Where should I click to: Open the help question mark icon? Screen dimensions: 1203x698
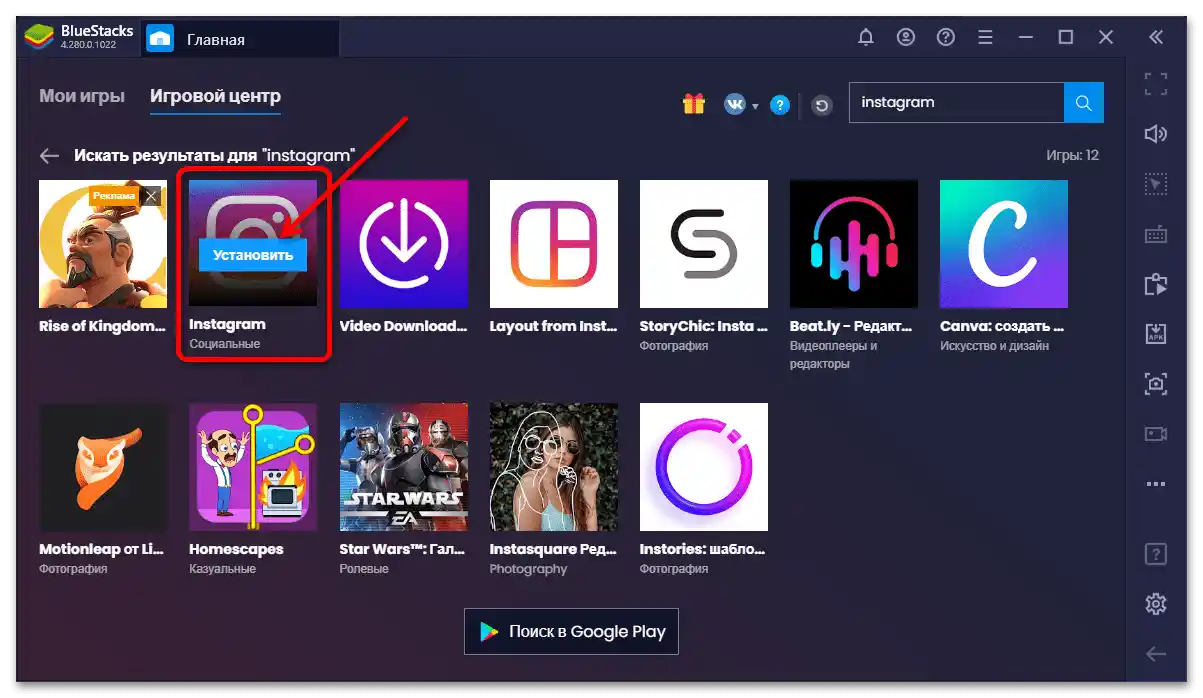[945, 38]
